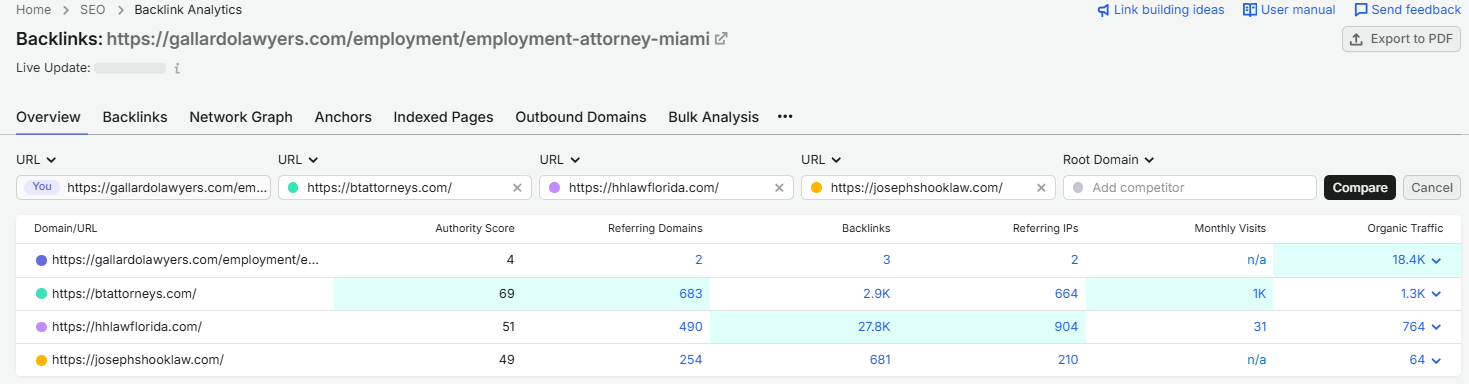This screenshot has height=384, width=1469.
Task: Click the Send feedback chat icon
Action: click(x=1361, y=10)
